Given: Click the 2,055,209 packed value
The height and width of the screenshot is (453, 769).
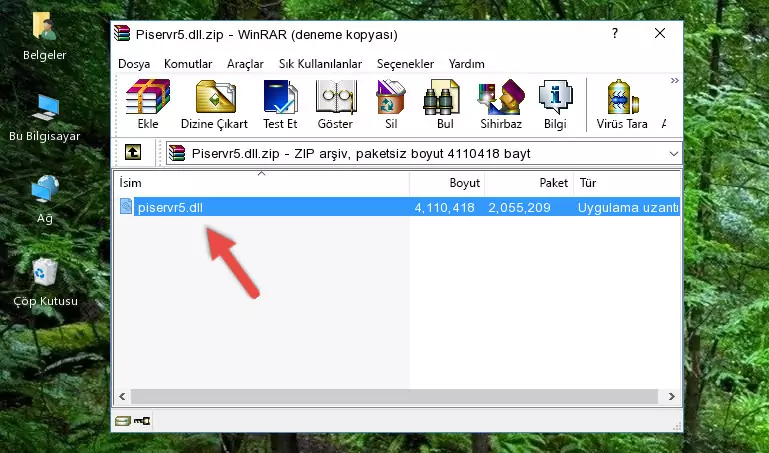Looking at the screenshot, I should click(519, 207).
